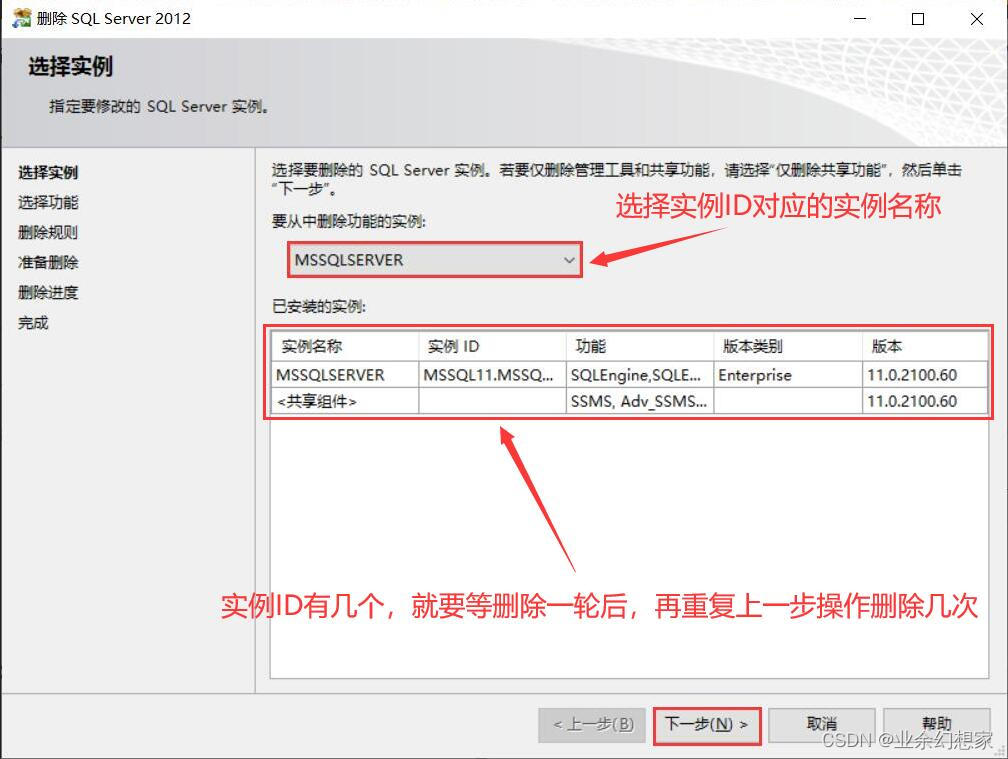Screen dimensions: 1008x759
Task: Click the SQL Server setup icon in title bar
Action: [x=20, y=17]
